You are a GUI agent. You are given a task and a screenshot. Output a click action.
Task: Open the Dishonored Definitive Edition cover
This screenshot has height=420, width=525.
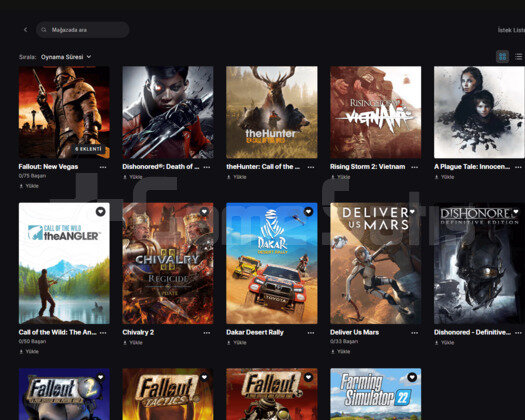[x=479, y=263]
